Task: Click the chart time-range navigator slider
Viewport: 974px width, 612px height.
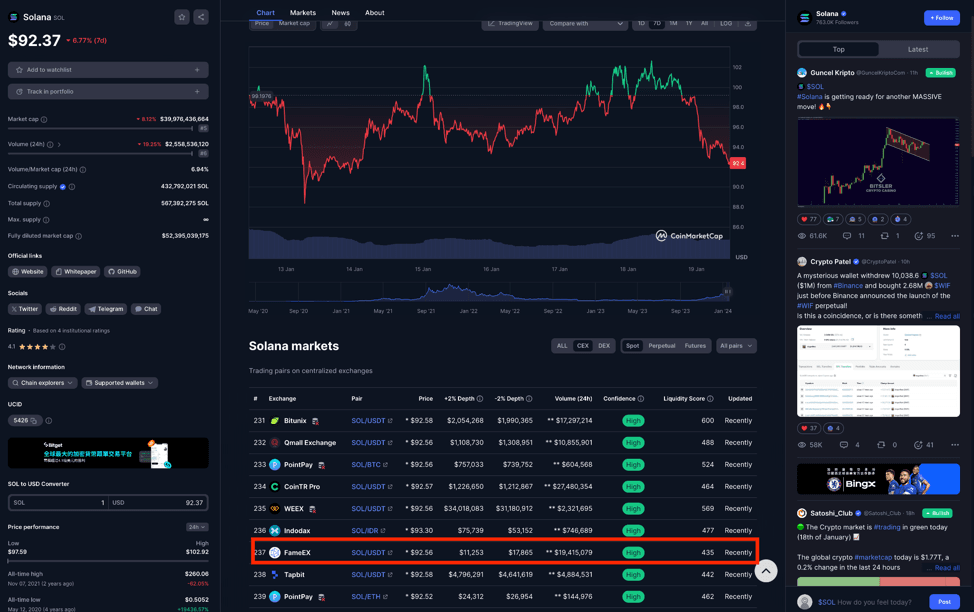Action: click(490, 293)
